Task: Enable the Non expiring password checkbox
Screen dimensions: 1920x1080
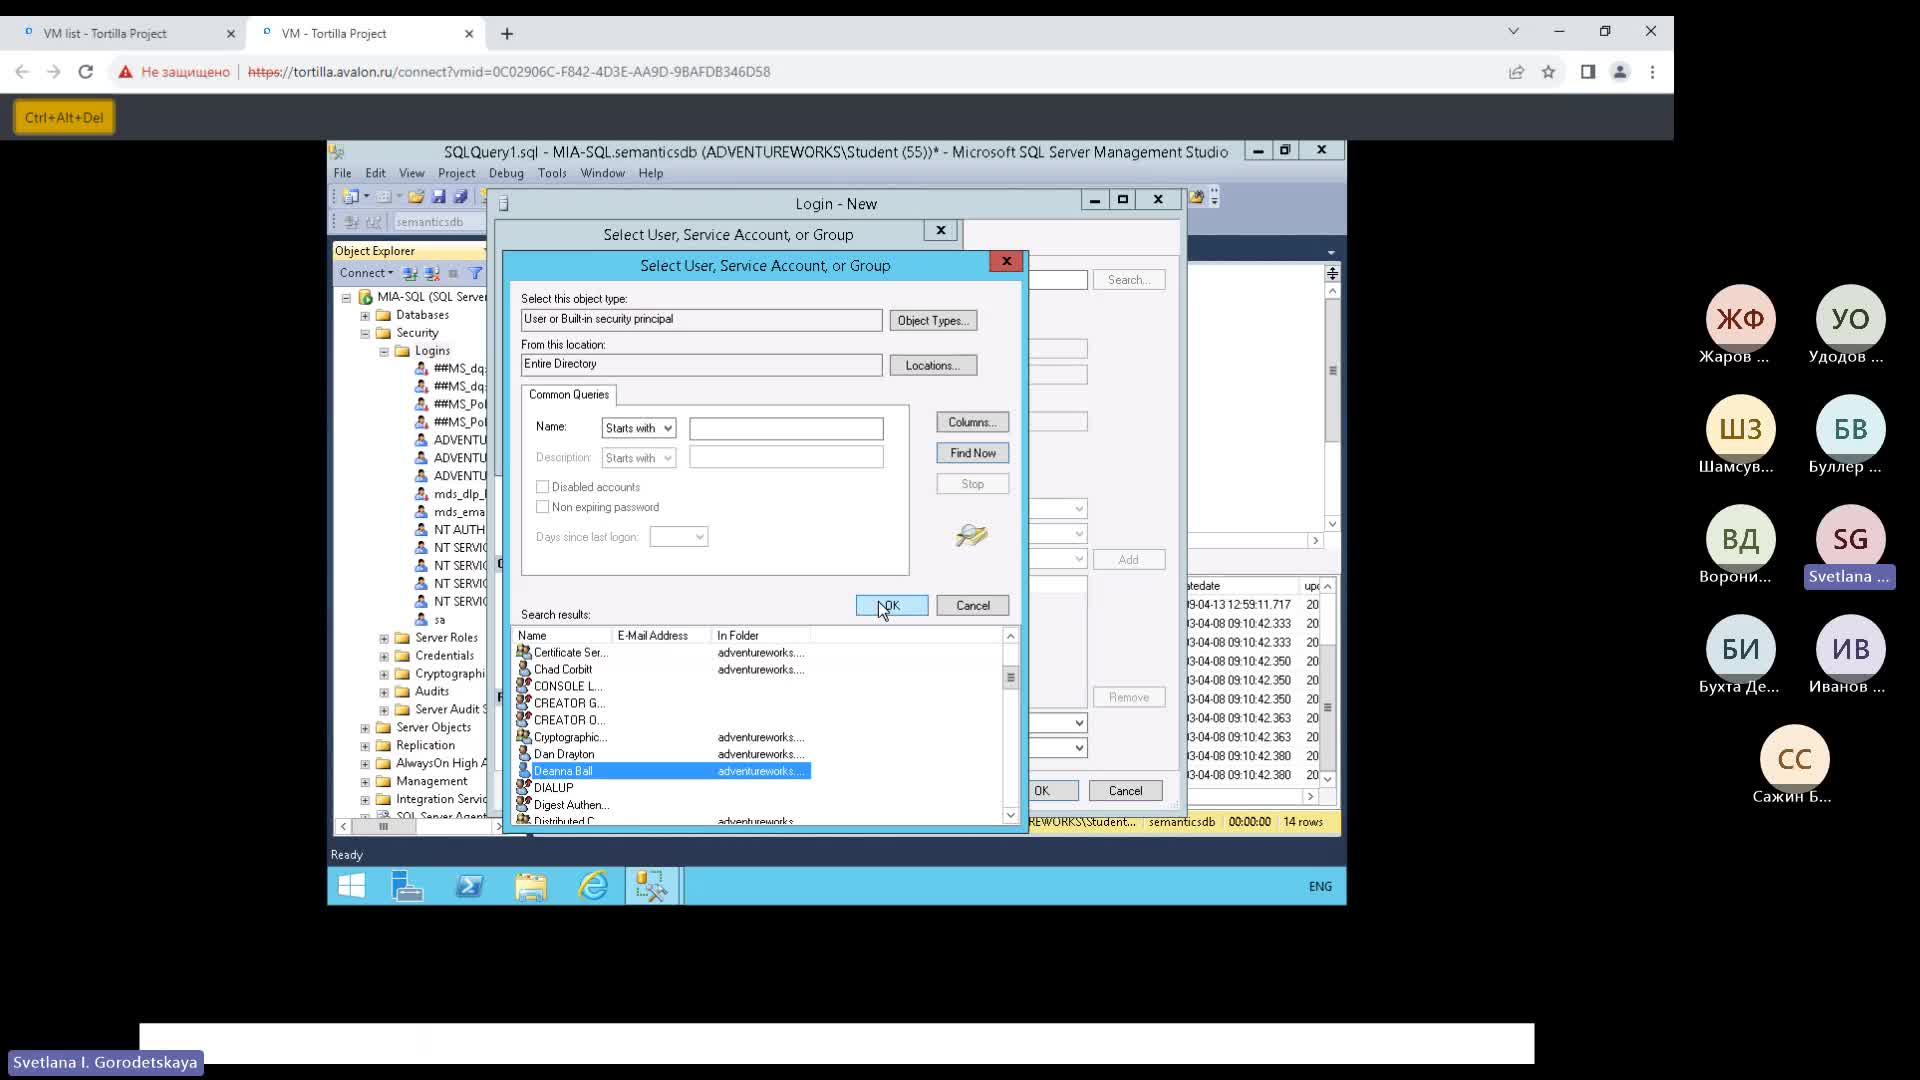Action: click(x=542, y=507)
